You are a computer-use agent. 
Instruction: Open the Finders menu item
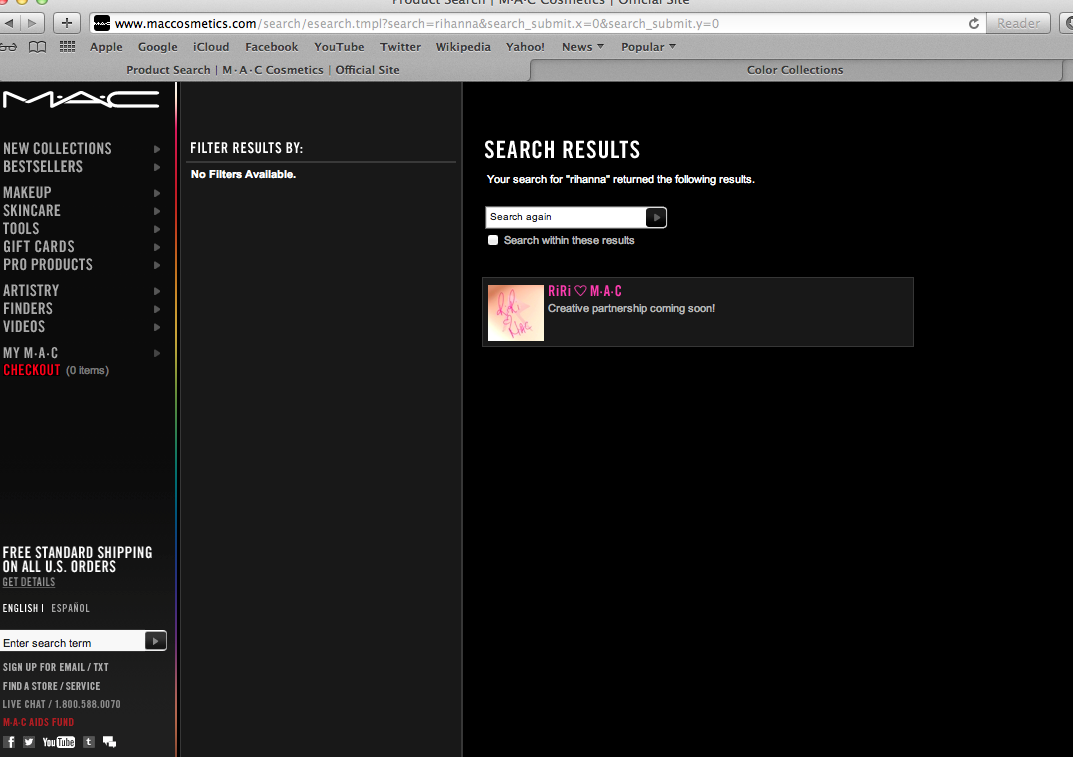pyautogui.click(x=27, y=309)
